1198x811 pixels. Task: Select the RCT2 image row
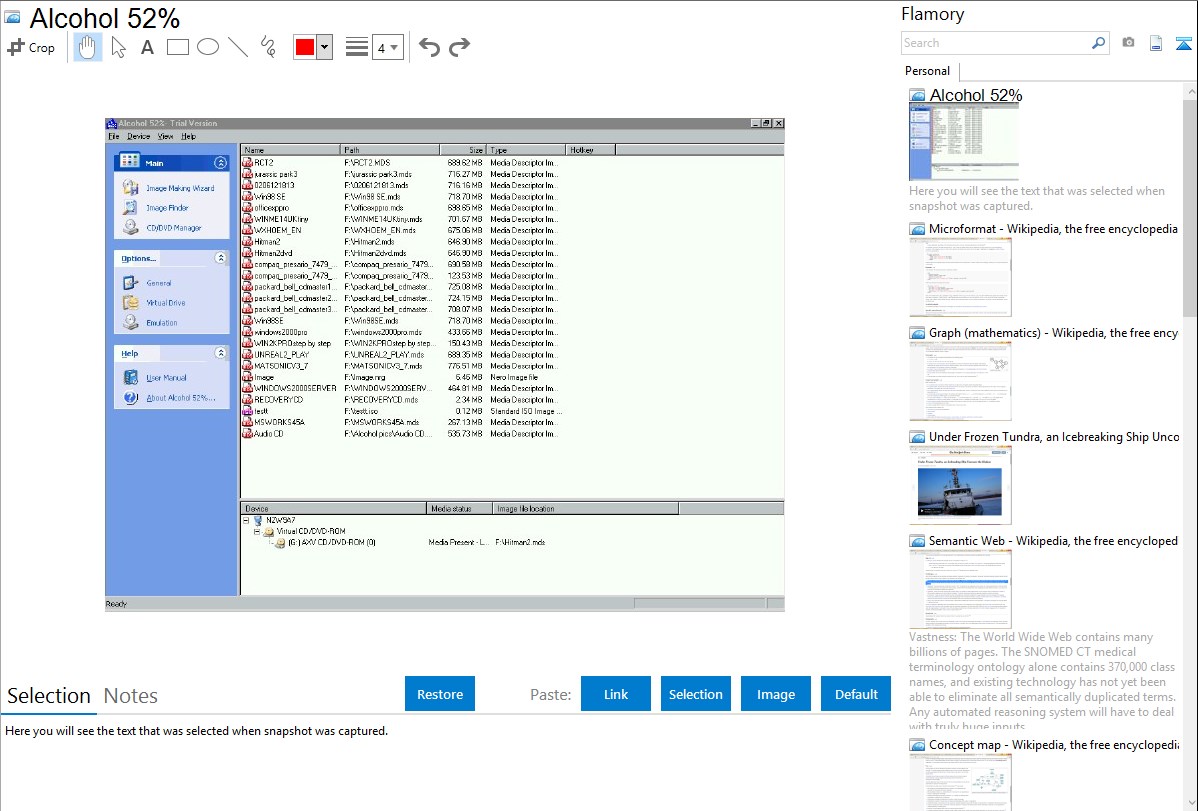pos(403,163)
